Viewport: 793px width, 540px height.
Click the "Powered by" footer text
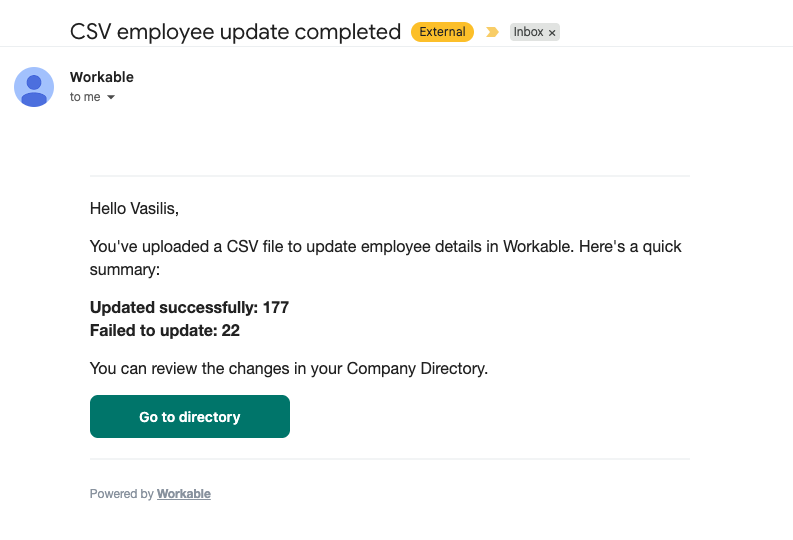tap(121, 494)
